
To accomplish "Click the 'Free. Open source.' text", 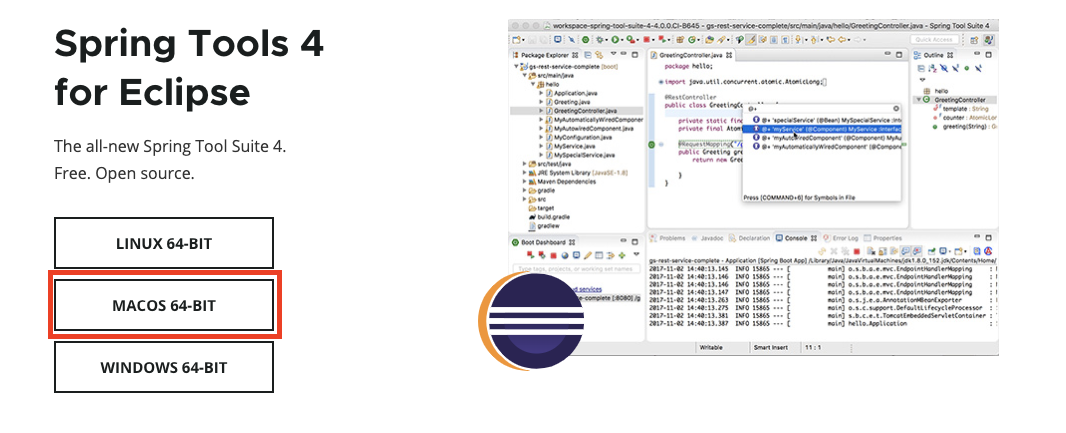I will [124, 173].
